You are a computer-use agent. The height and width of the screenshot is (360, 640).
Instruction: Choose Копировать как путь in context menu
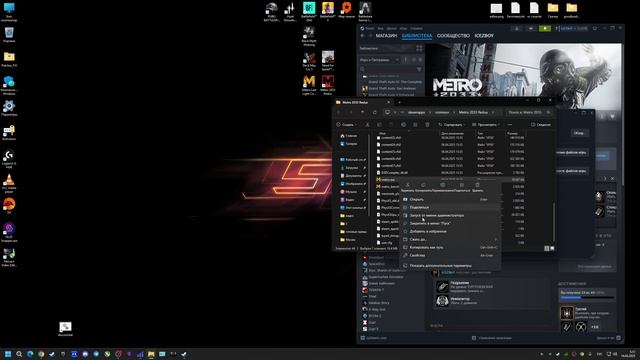click(450, 247)
